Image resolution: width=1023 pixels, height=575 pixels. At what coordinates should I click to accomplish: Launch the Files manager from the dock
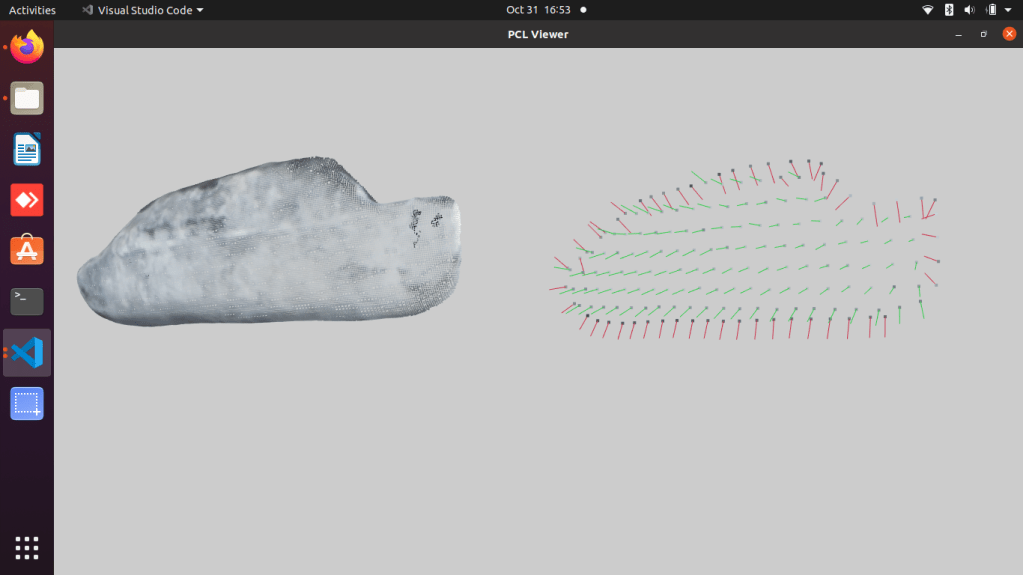27,98
